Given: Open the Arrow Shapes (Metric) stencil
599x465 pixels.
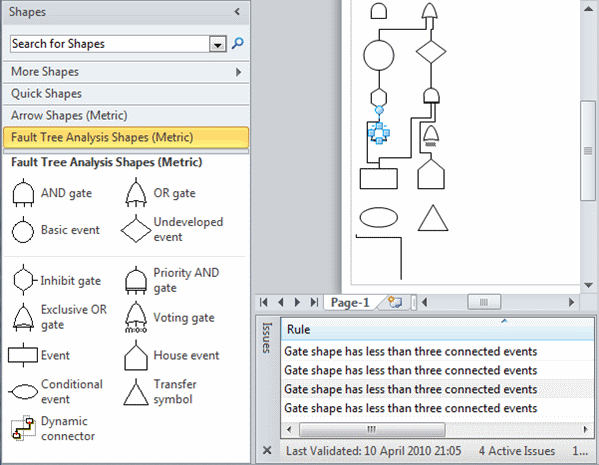Looking at the screenshot, I should click(126, 115).
